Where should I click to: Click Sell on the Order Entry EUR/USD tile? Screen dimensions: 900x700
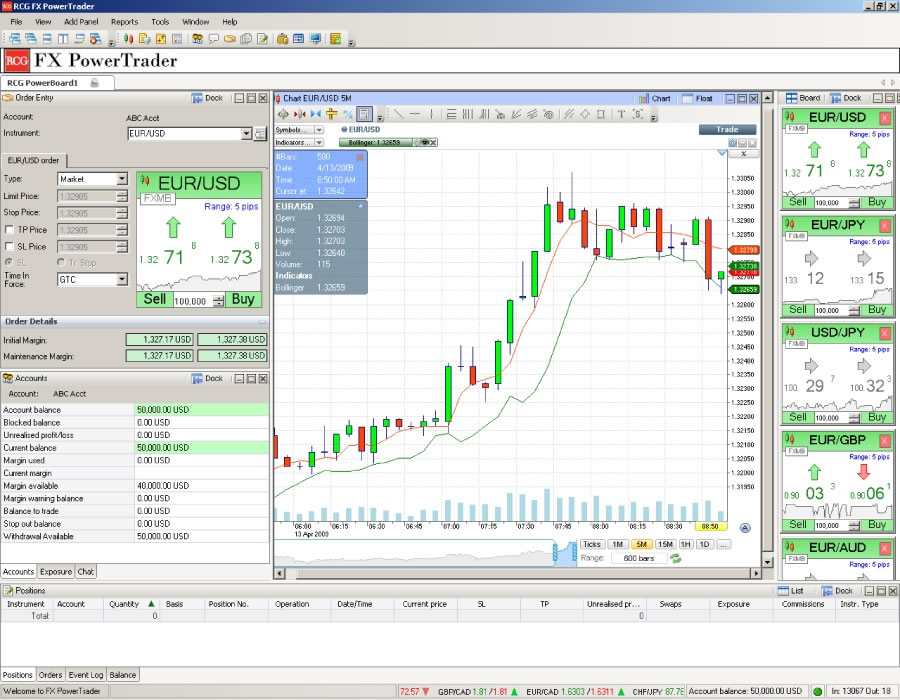155,300
